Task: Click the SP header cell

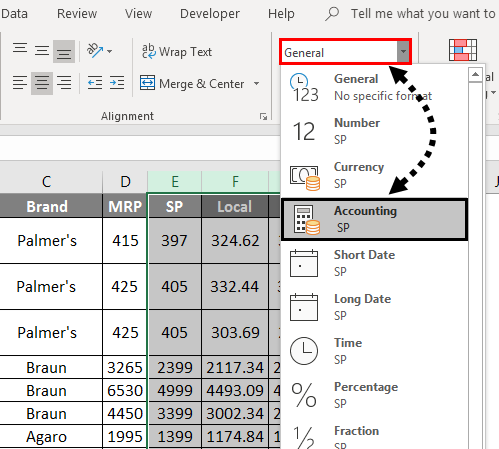Action: point(175,206)
